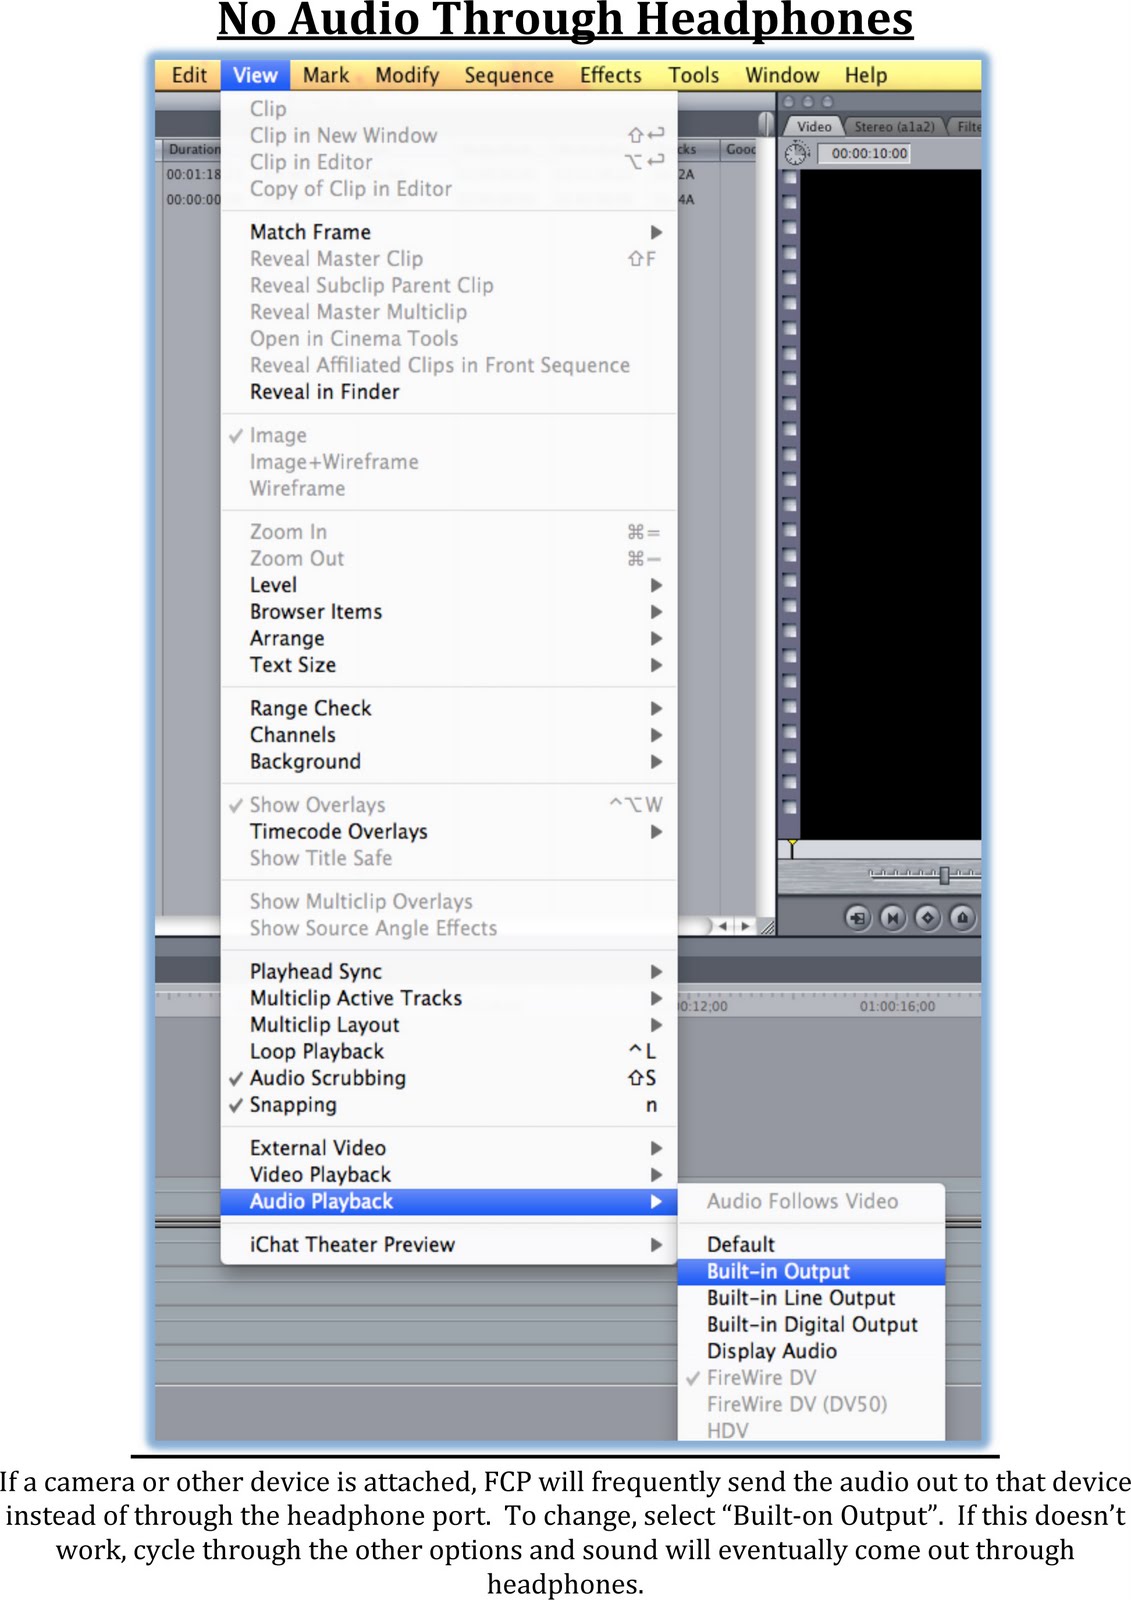Open the Playhead Sync submenu
Viewport: 1131px width, 1600px height.
(448, 971)
